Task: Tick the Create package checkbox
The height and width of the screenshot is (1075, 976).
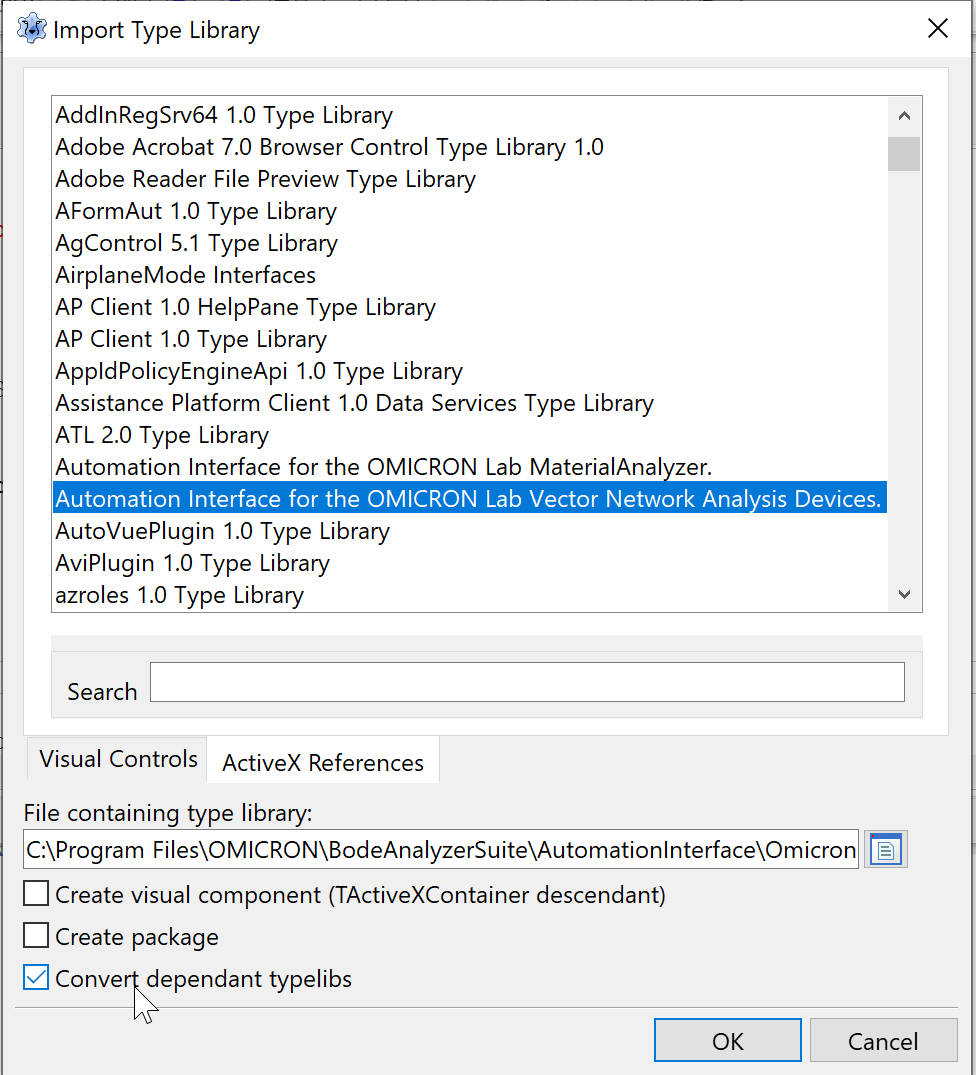Action: 36,936
